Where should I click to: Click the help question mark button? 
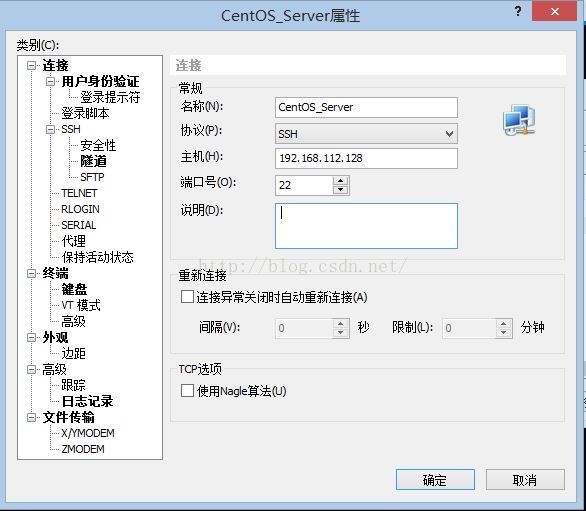pyautogui.click(x=518, y=11)
